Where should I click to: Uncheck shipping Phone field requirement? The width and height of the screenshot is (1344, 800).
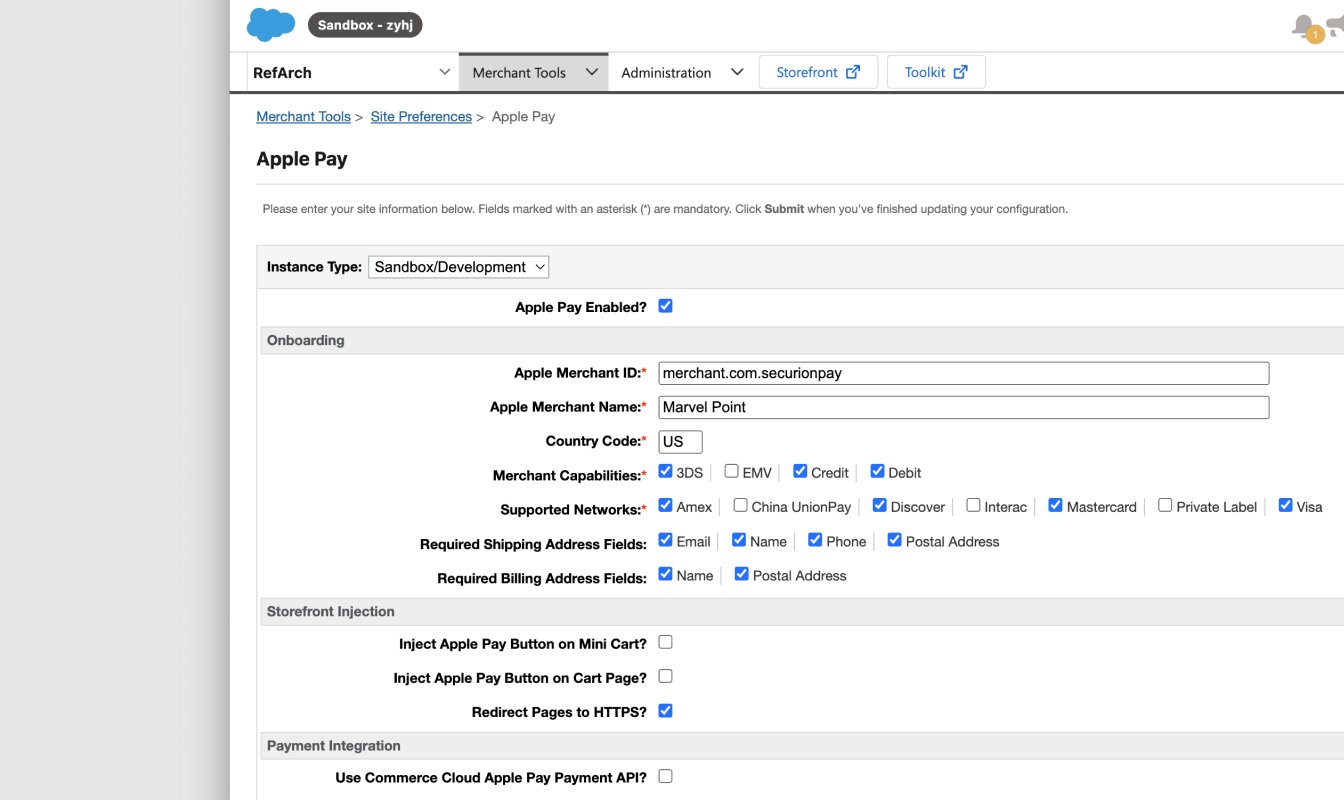(x=815, y=540)
